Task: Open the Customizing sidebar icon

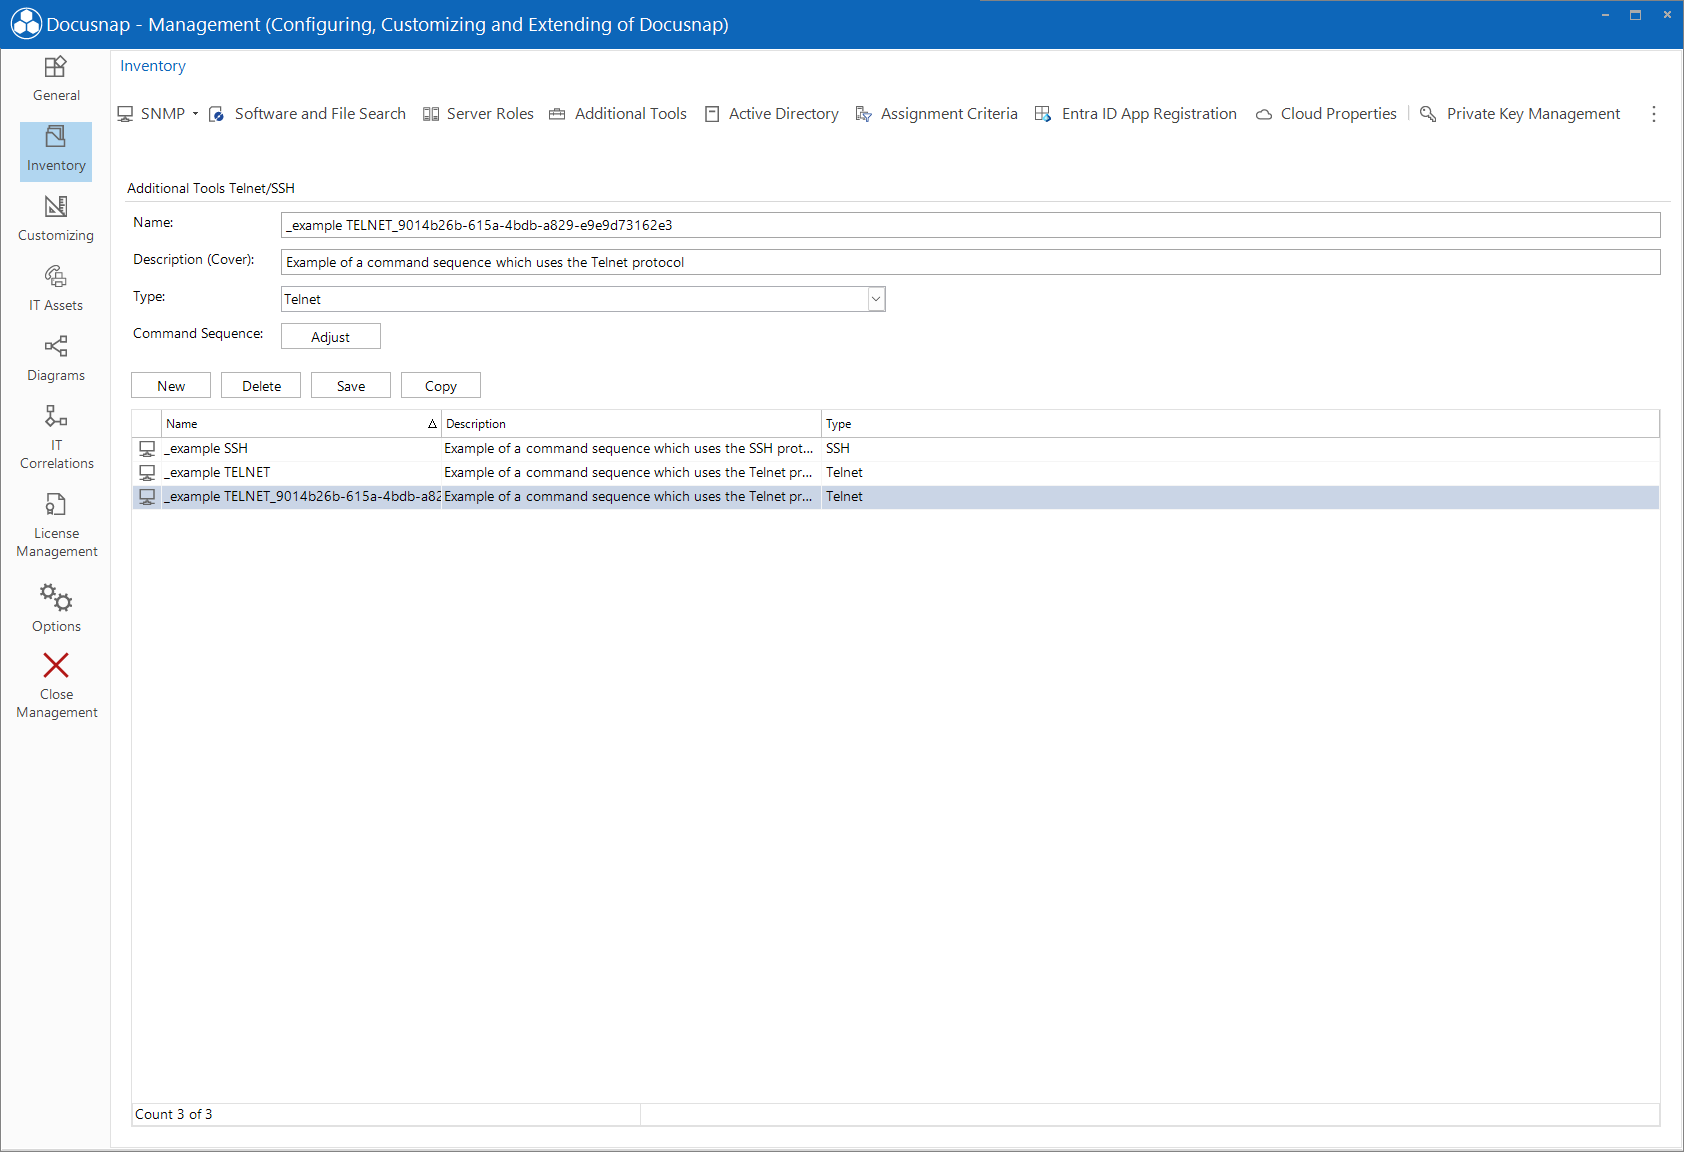Action: click(56, 207)
